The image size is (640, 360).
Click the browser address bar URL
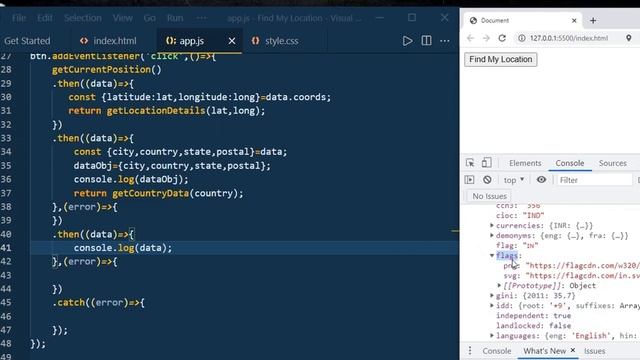tap(569, 38)
